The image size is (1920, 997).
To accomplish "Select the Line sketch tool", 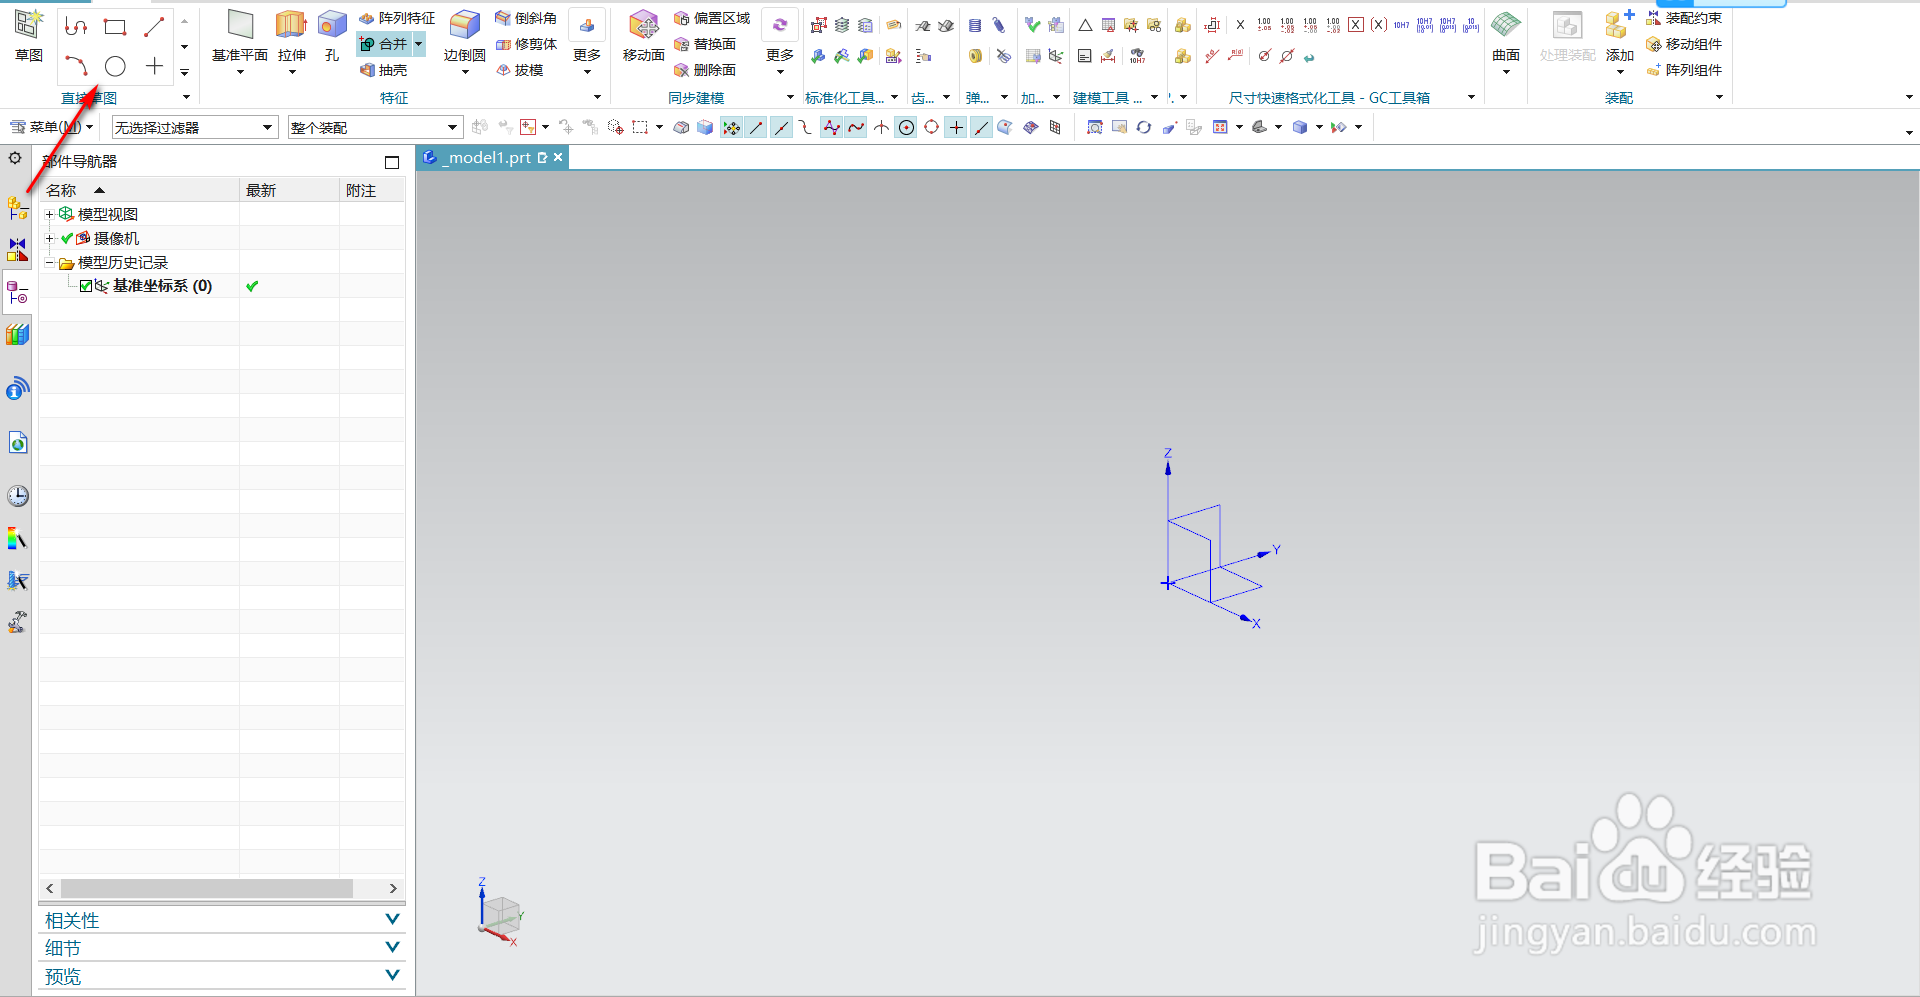I will [x=154, y=27].
